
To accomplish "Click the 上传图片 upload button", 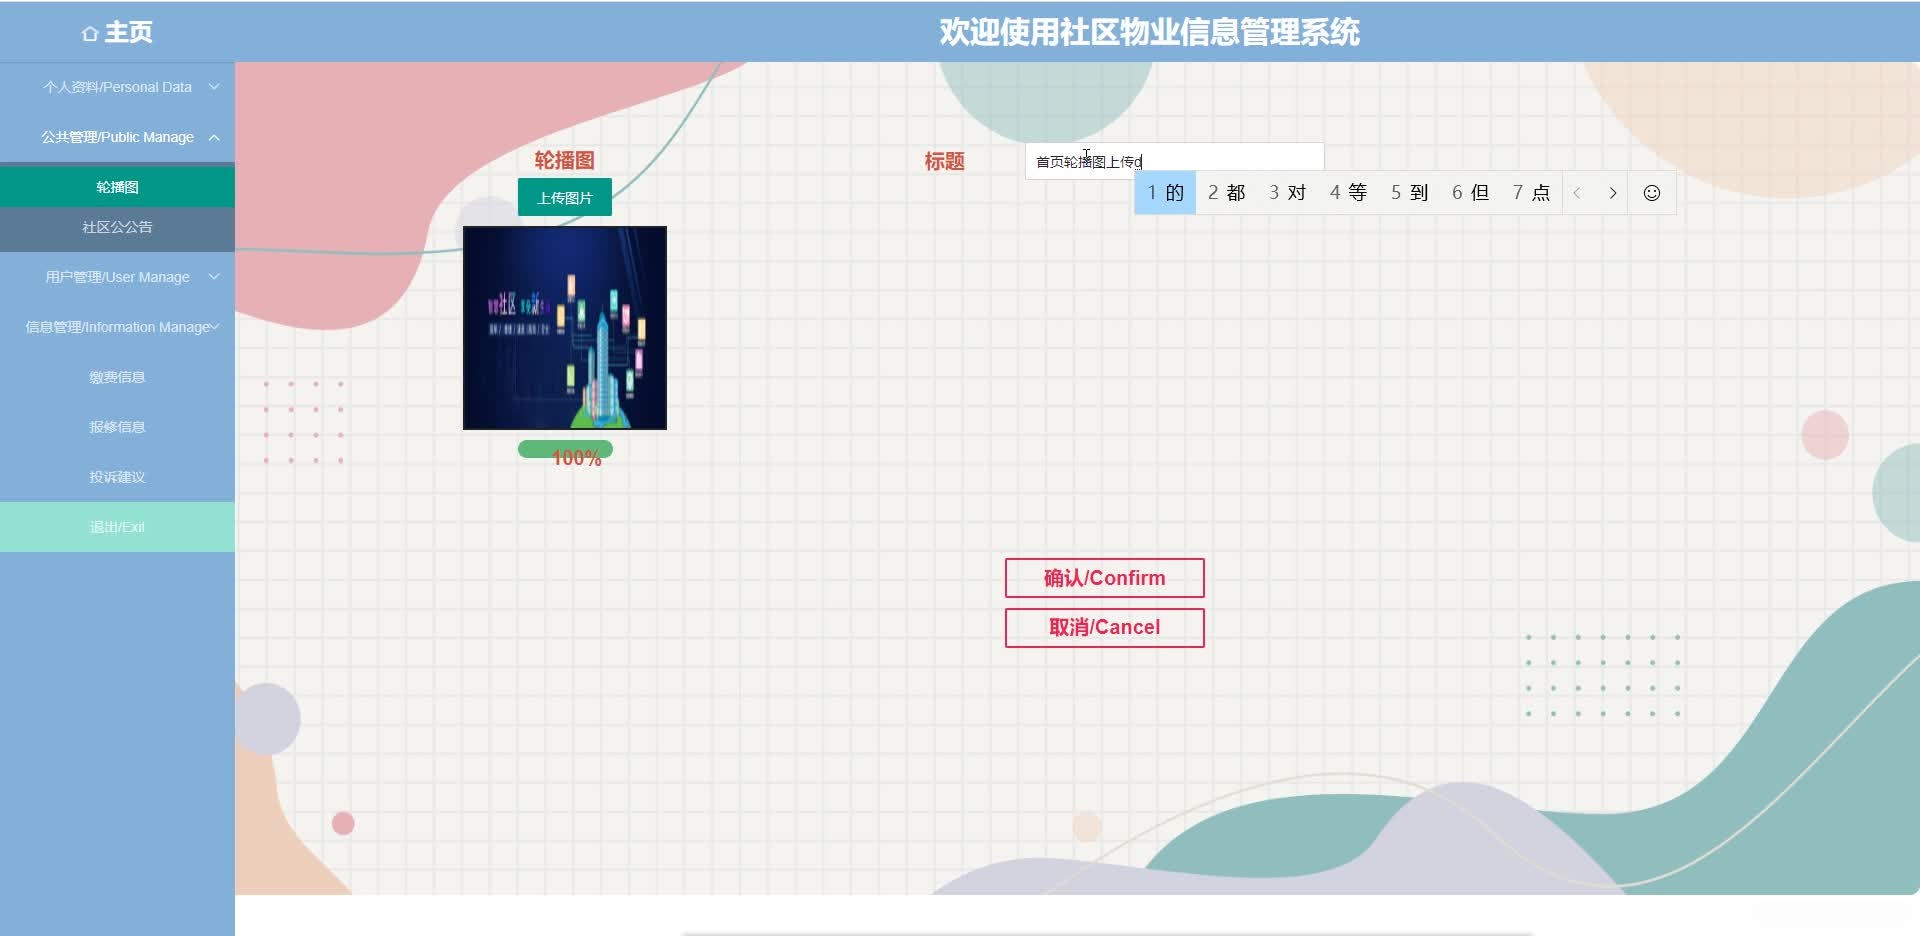I will tap(564, 197).
